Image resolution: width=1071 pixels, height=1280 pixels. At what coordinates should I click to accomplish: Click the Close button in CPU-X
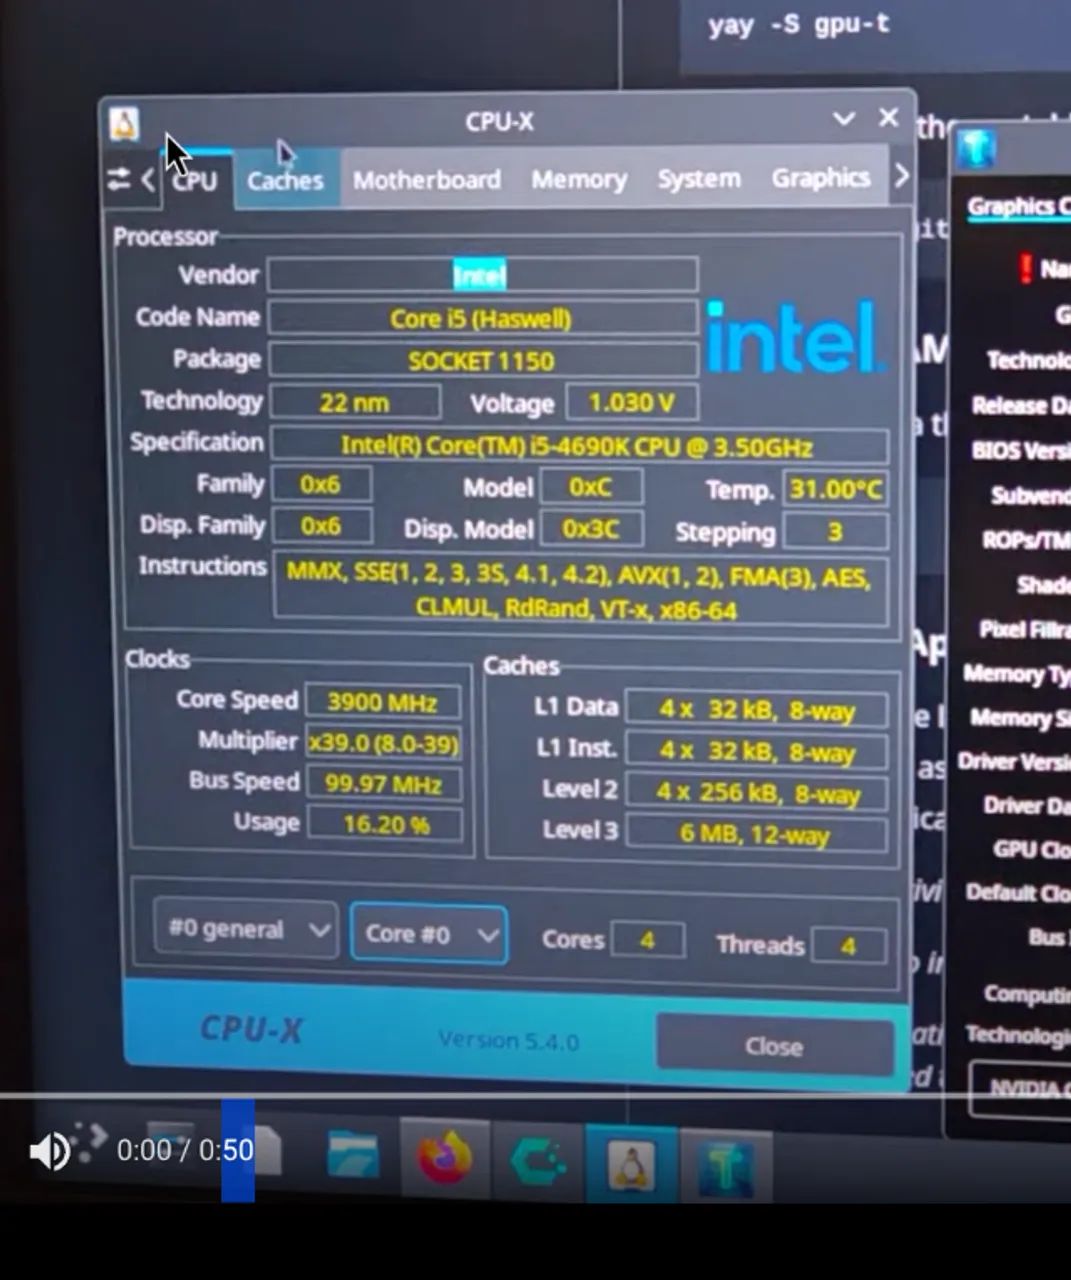pyautogui.click(x=774, y=1046)
